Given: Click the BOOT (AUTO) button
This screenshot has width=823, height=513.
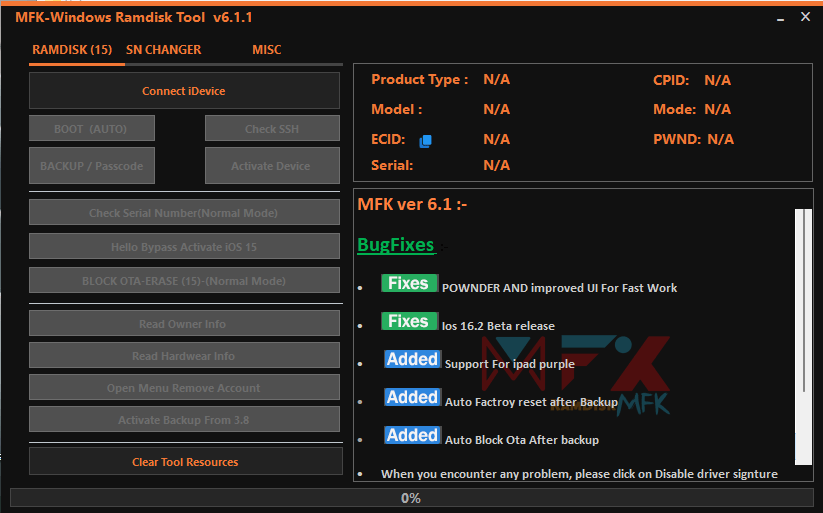Looking at the screenshot, I should [x=92, y=129].
